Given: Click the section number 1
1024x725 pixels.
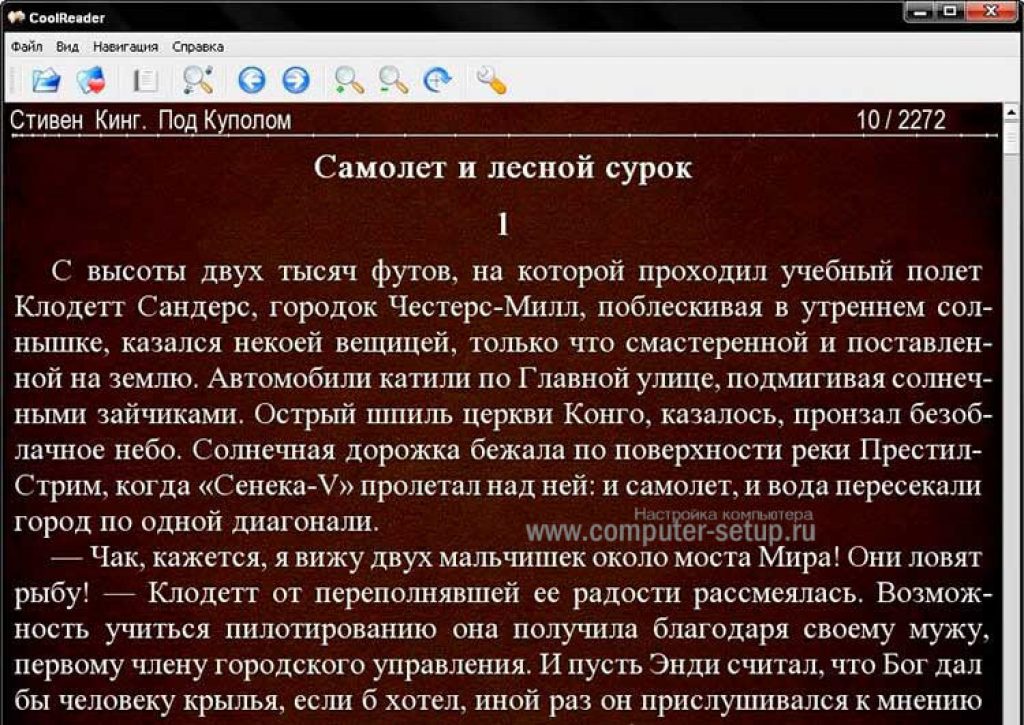Looking at the screenshot, I should pos(503,225).
